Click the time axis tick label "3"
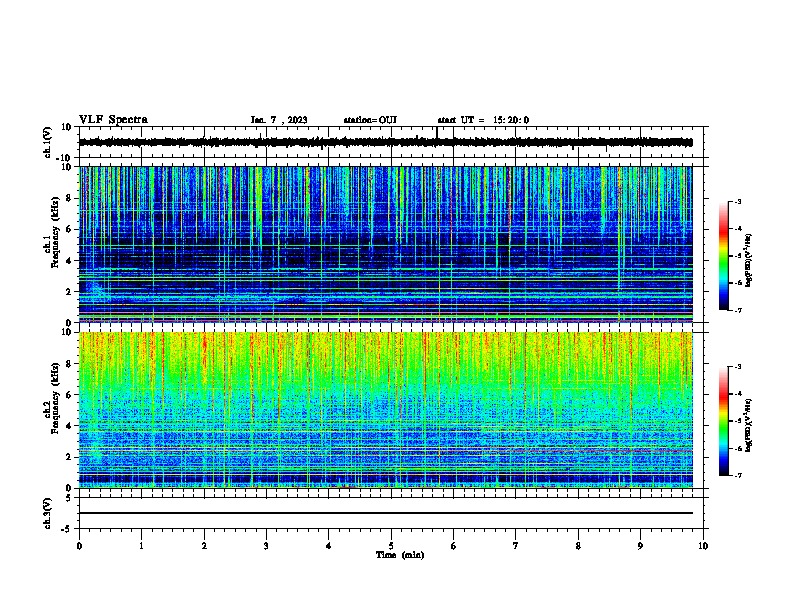Viewport: 792px width, 612px height. point(266,546)
